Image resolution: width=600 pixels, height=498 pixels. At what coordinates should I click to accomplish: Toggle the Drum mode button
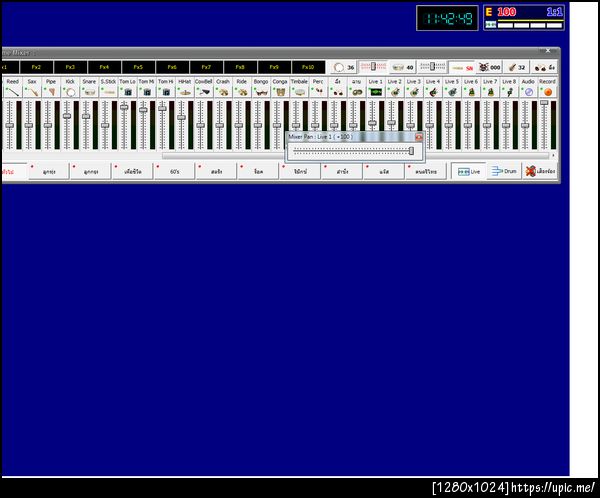tap(504, 171)
